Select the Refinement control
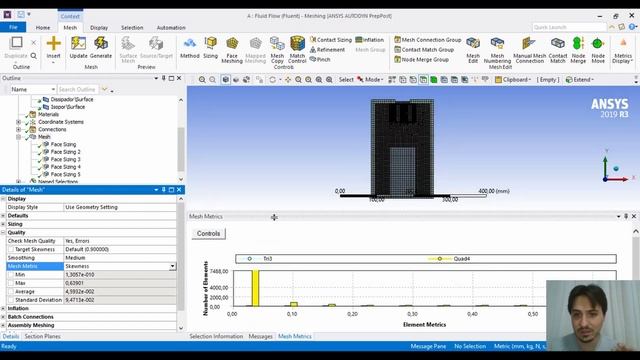 coord(327,49)
